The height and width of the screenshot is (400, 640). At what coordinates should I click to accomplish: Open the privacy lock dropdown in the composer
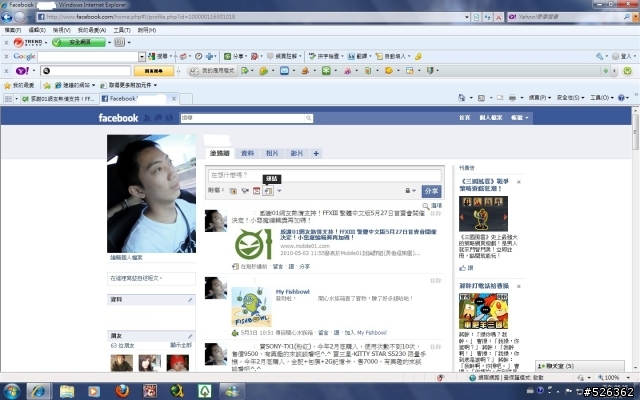[410, 191]
